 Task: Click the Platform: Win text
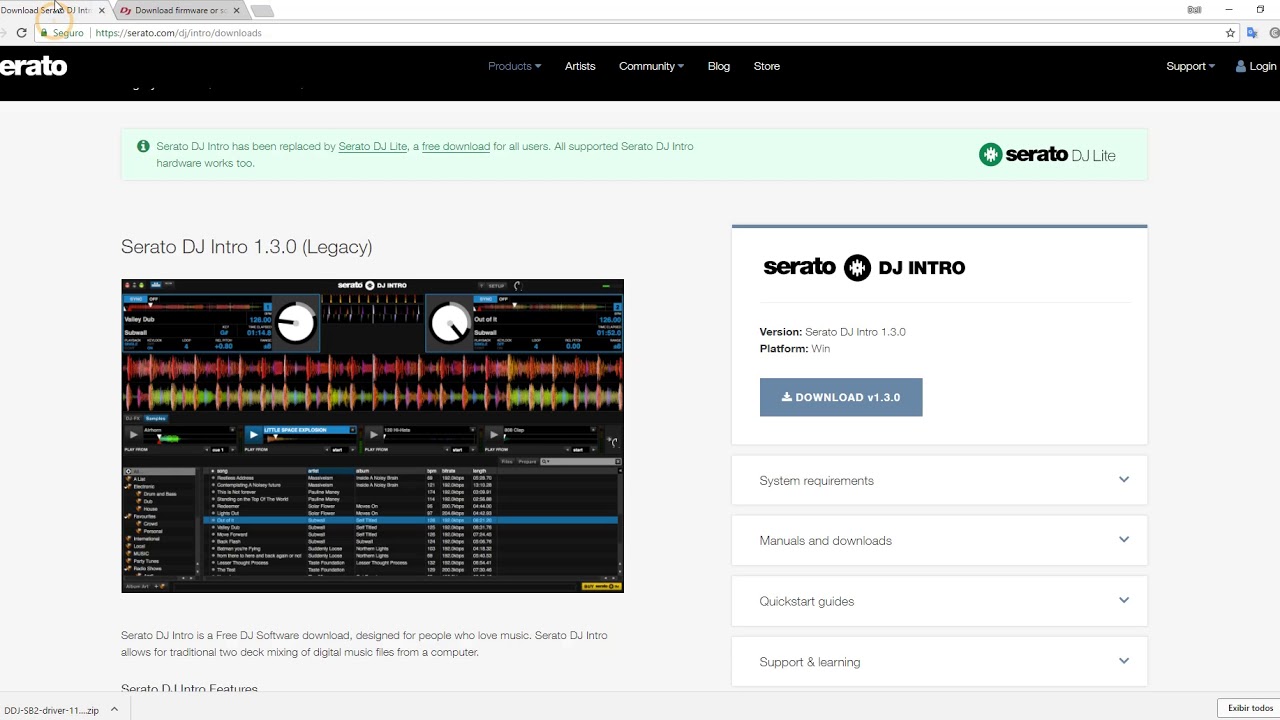coord(794,349)
